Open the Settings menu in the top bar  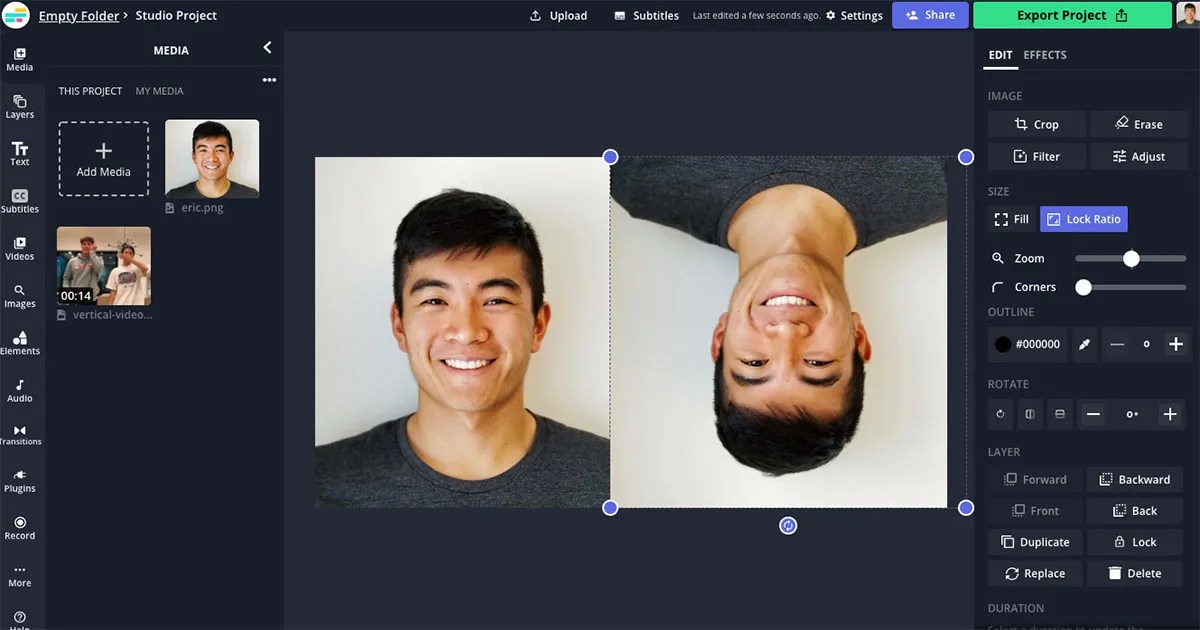point(855,15)
